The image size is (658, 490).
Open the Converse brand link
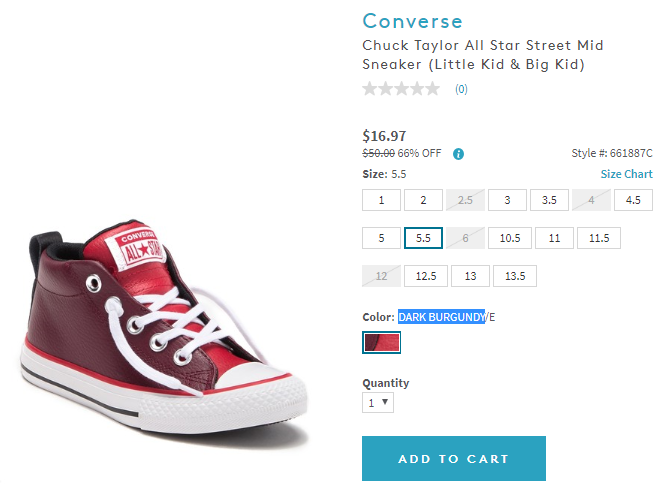pyautogui.click(x=412, y=21)
